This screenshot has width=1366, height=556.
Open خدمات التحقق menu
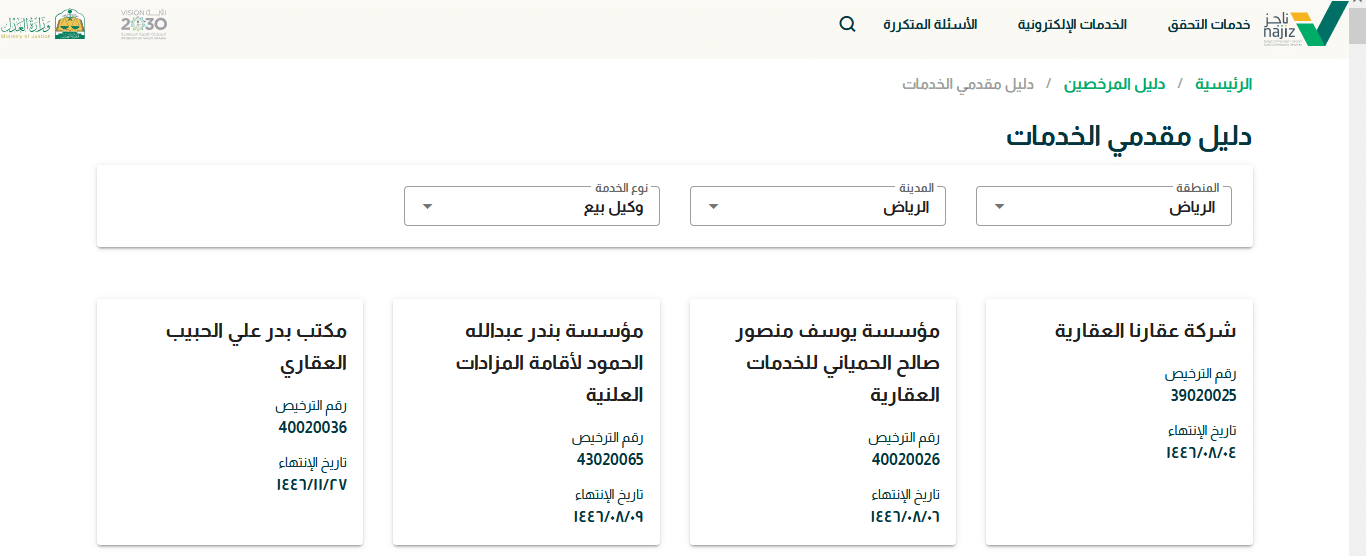[x=1209, y=24]
